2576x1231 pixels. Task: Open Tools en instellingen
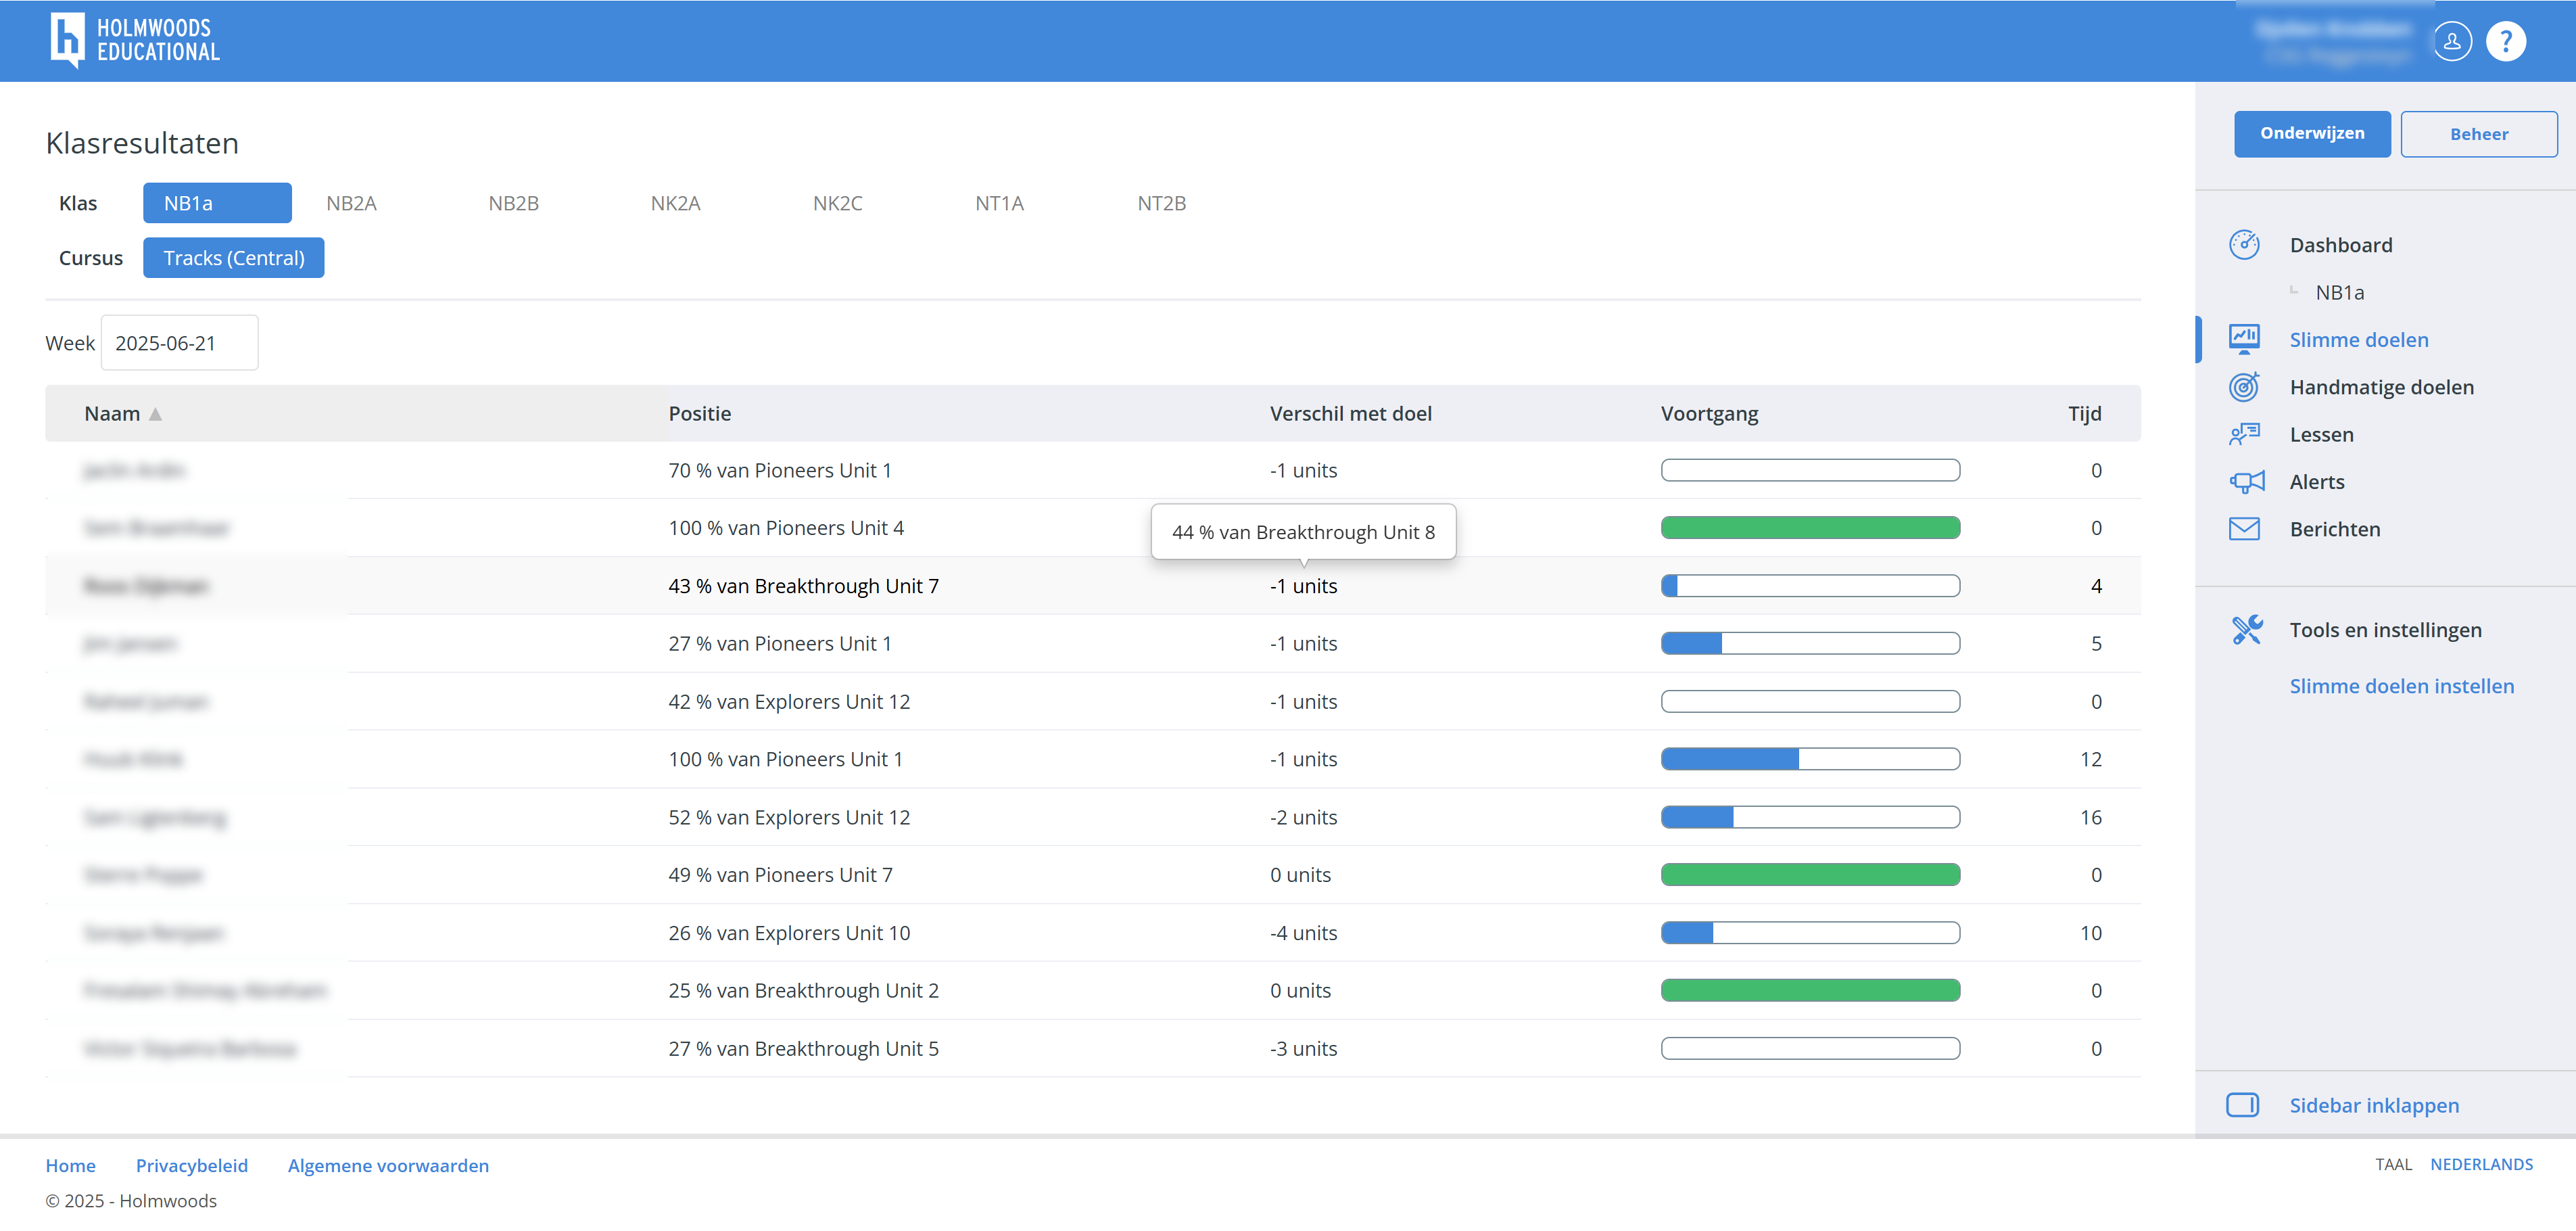pos(2385,630)
